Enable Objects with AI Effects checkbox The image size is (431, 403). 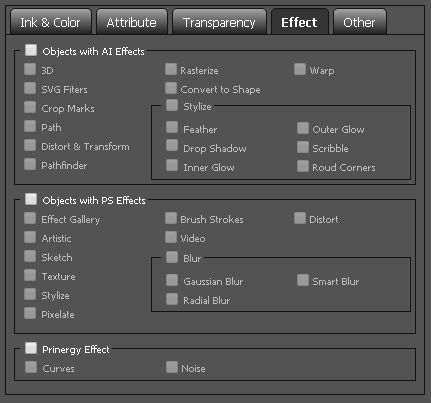[x=31, y=50]
